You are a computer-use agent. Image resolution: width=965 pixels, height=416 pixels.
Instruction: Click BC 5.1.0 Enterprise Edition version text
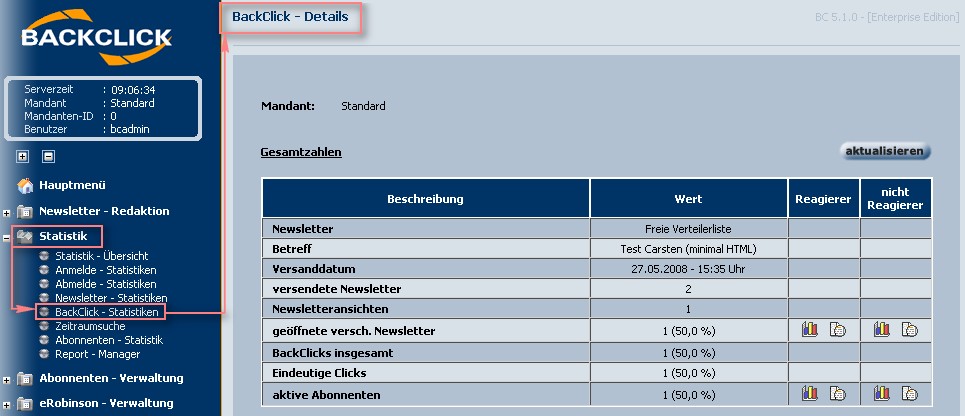pyautogui.click(x=886, y=17)
